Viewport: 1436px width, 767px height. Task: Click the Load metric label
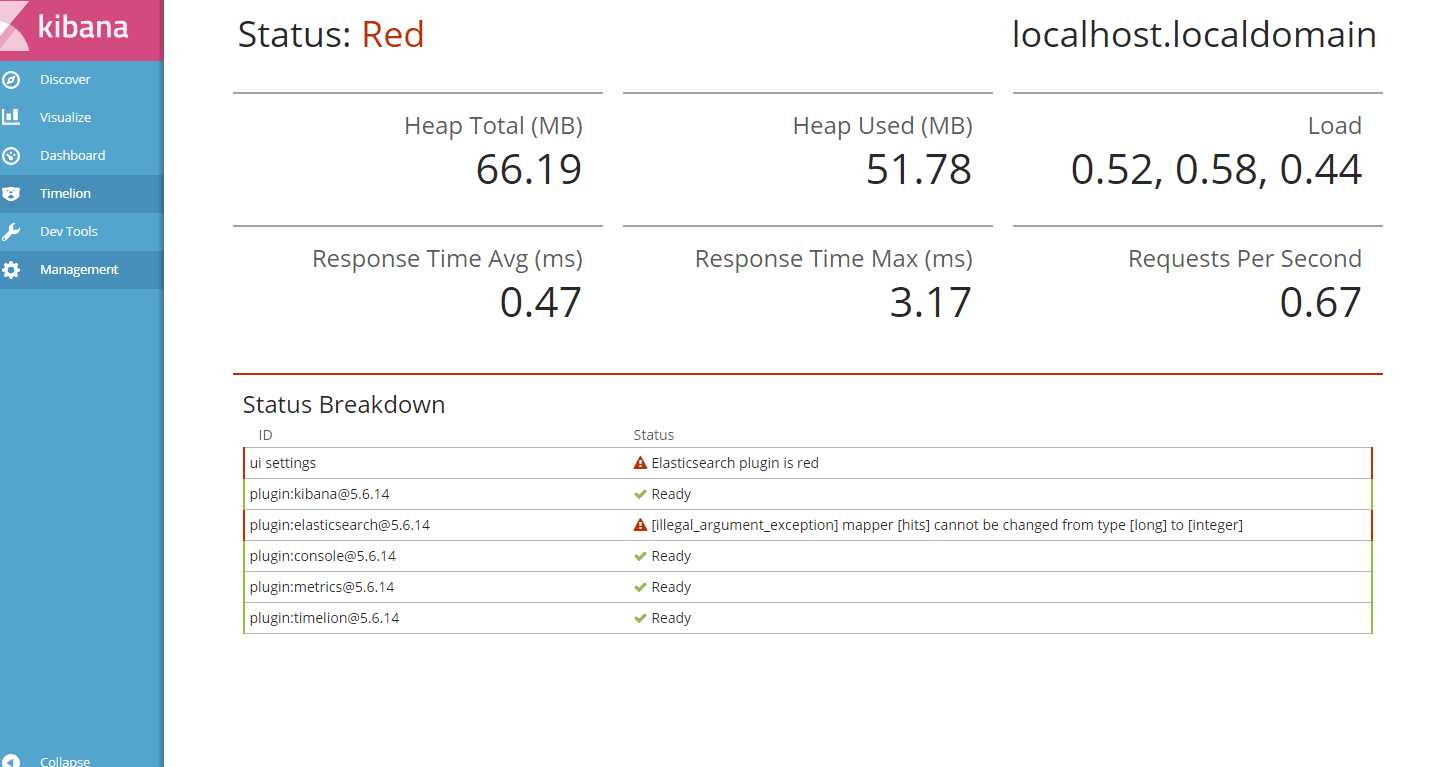pyautogui.click(x=1335, y=126)
